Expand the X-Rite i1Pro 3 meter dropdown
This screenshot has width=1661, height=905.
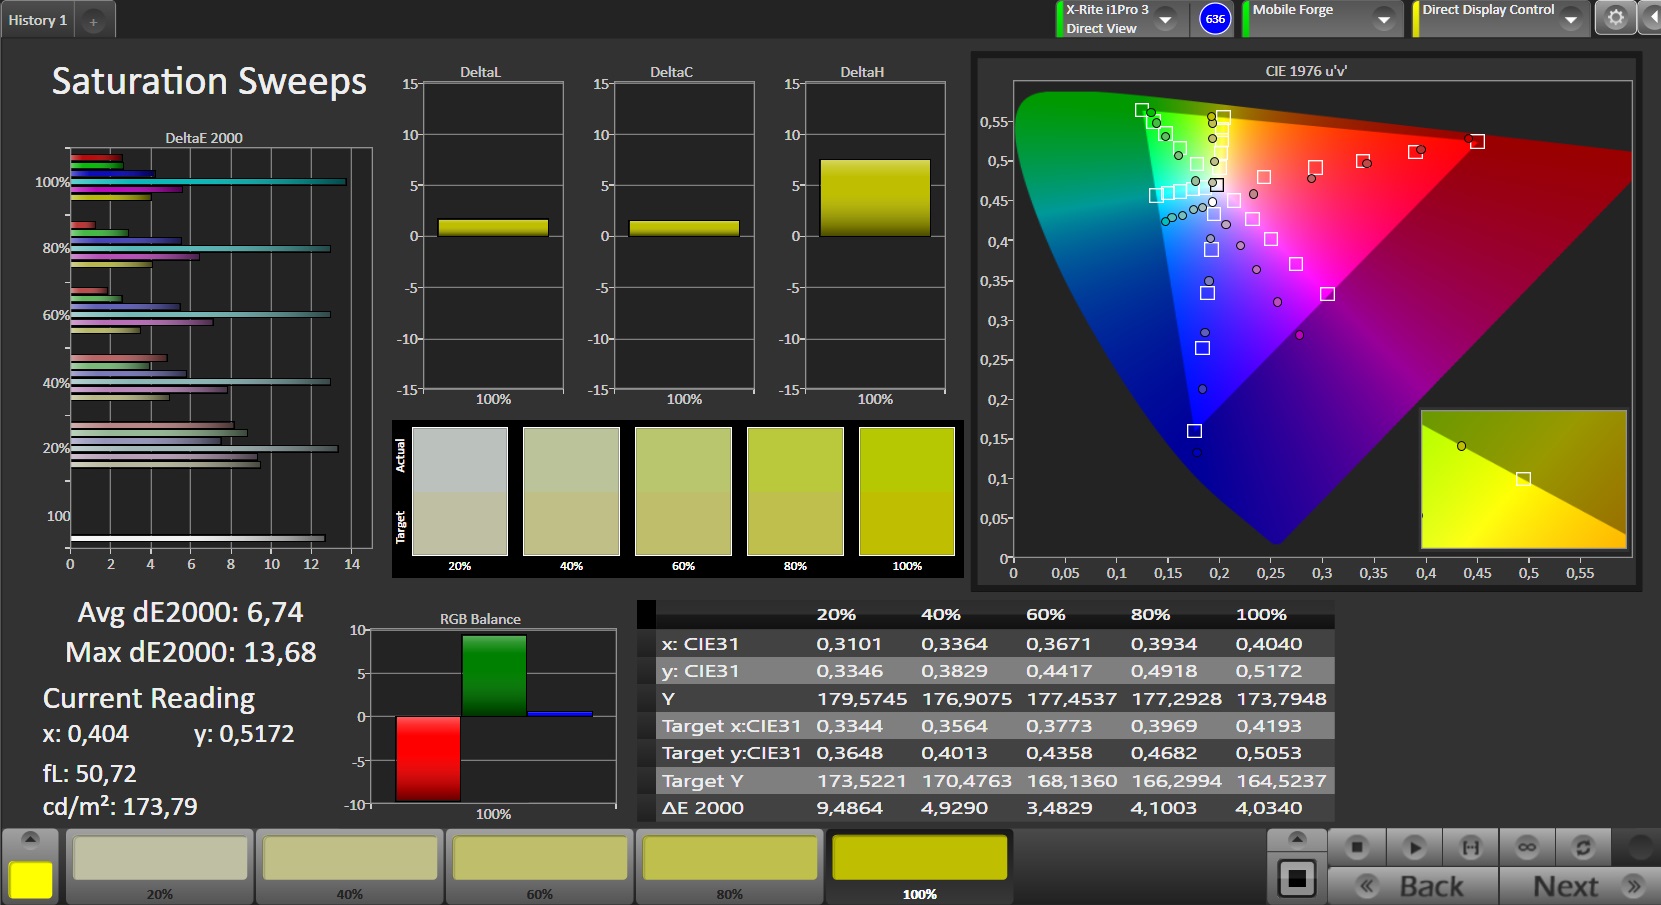1165,19
